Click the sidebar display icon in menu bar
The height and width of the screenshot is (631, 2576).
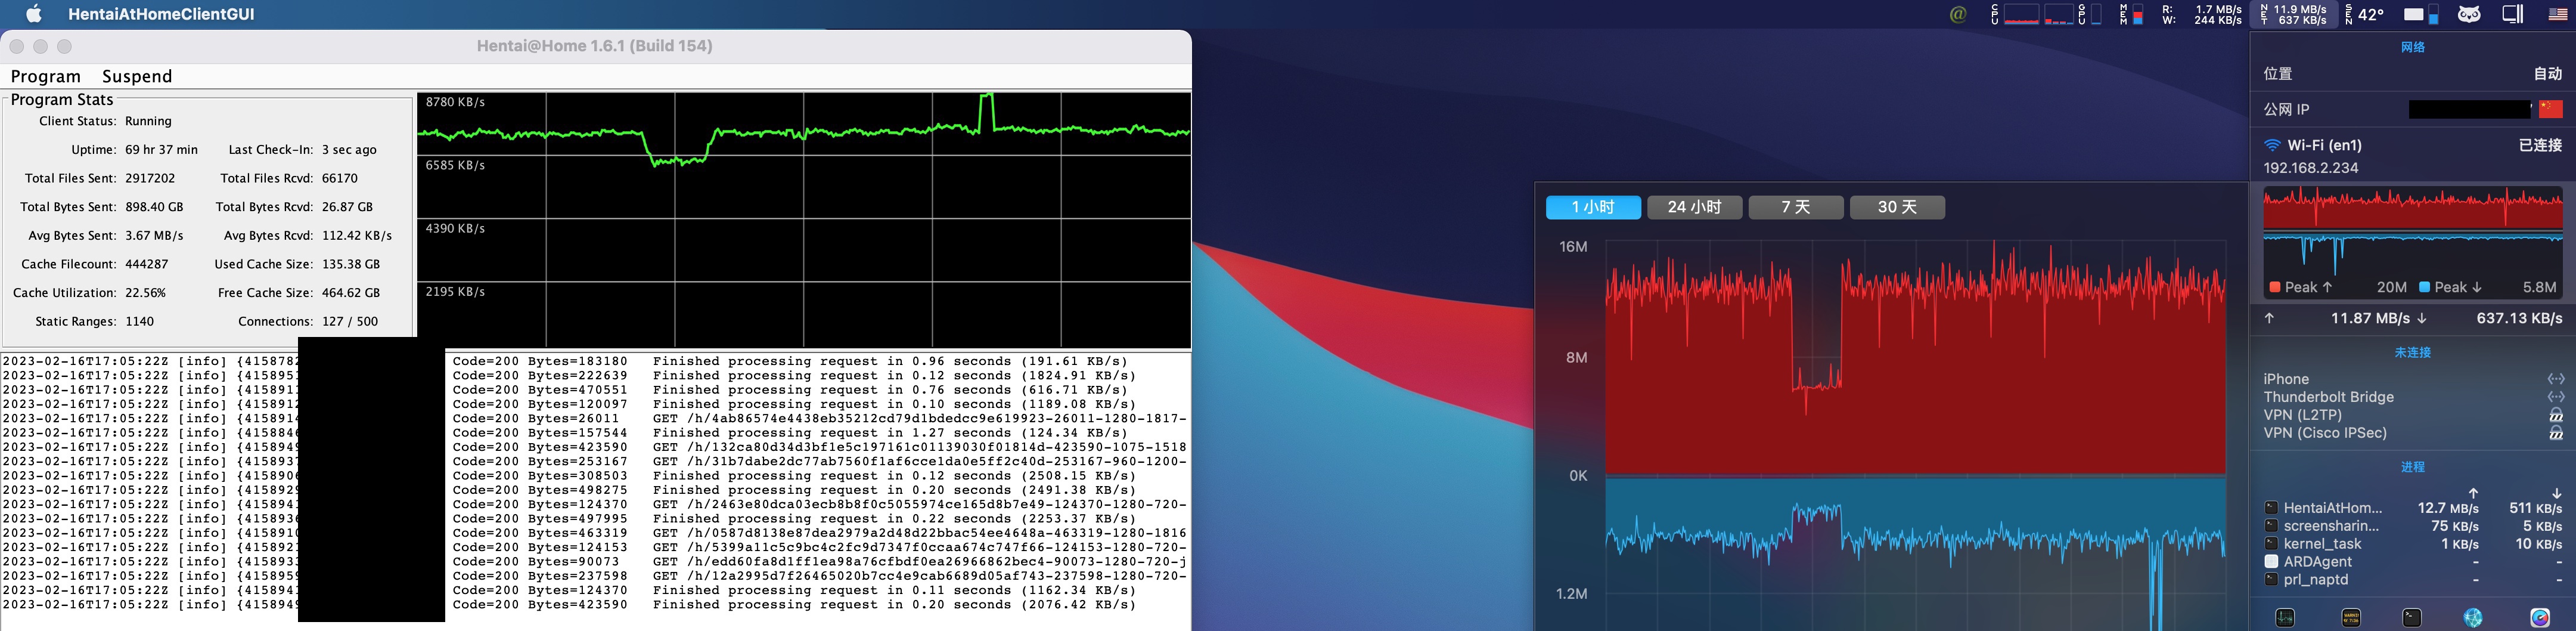point(2513,14)
